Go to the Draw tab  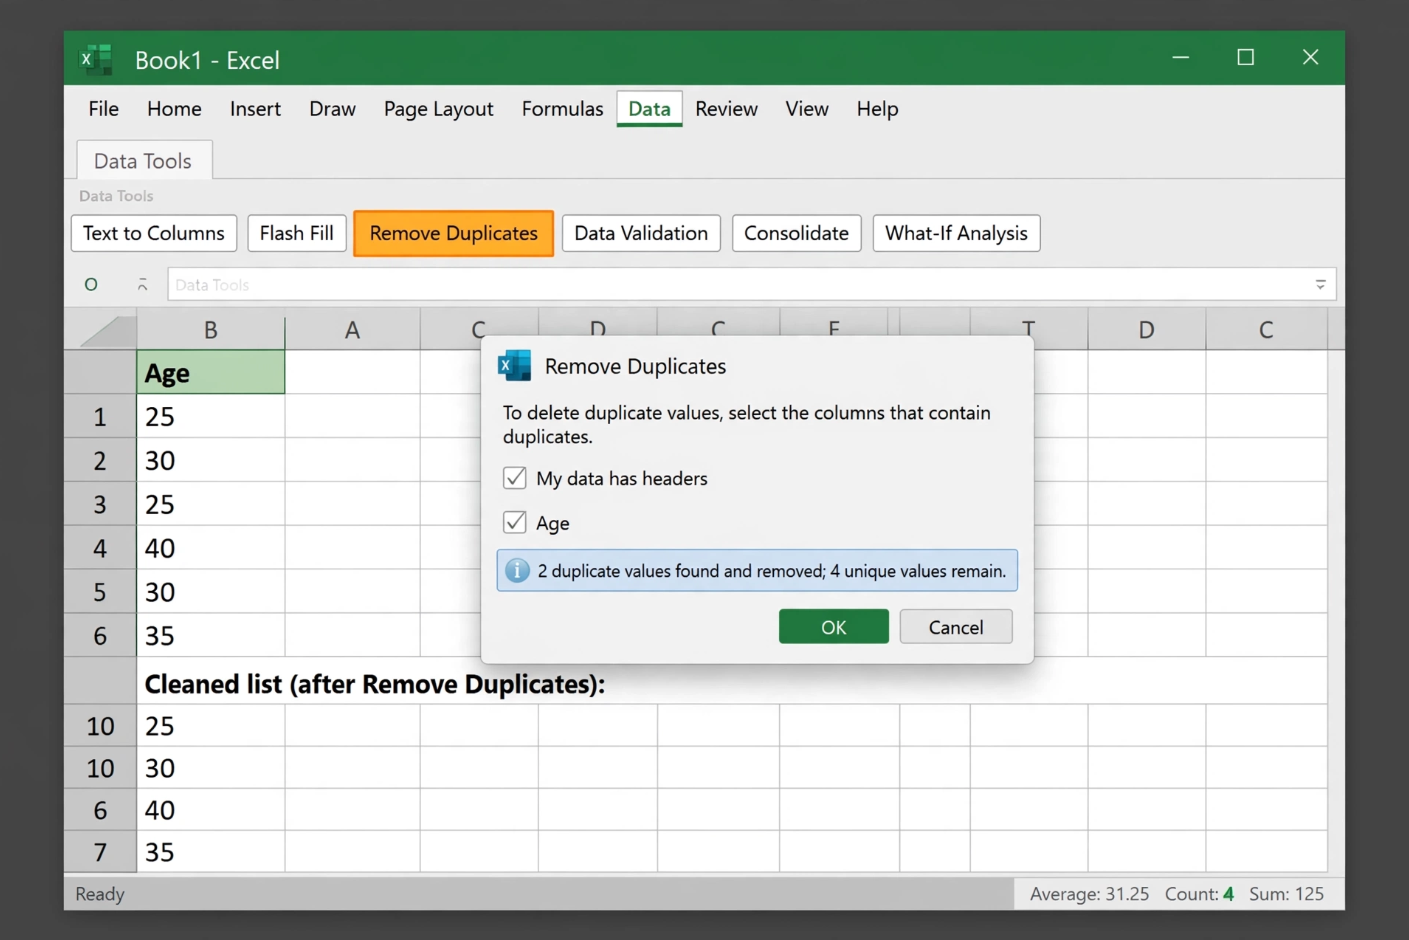(332, 109)
